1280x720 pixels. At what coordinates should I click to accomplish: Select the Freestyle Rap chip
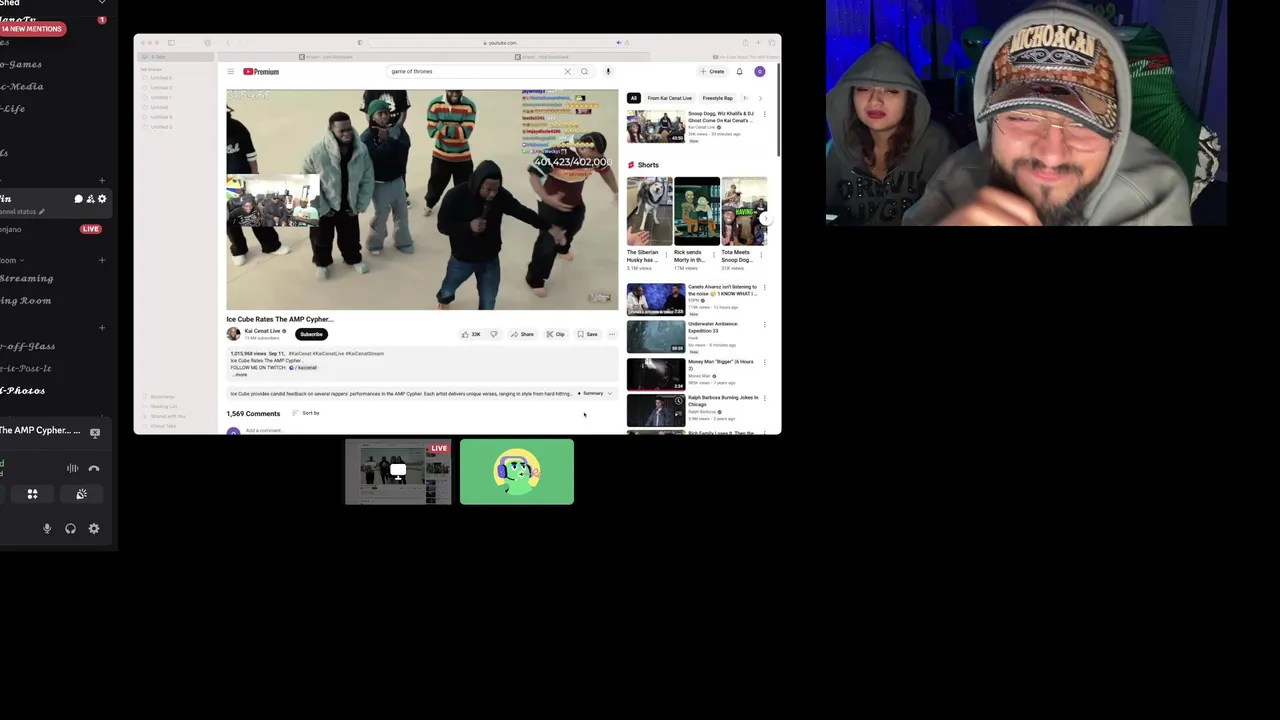pos(717,98)
